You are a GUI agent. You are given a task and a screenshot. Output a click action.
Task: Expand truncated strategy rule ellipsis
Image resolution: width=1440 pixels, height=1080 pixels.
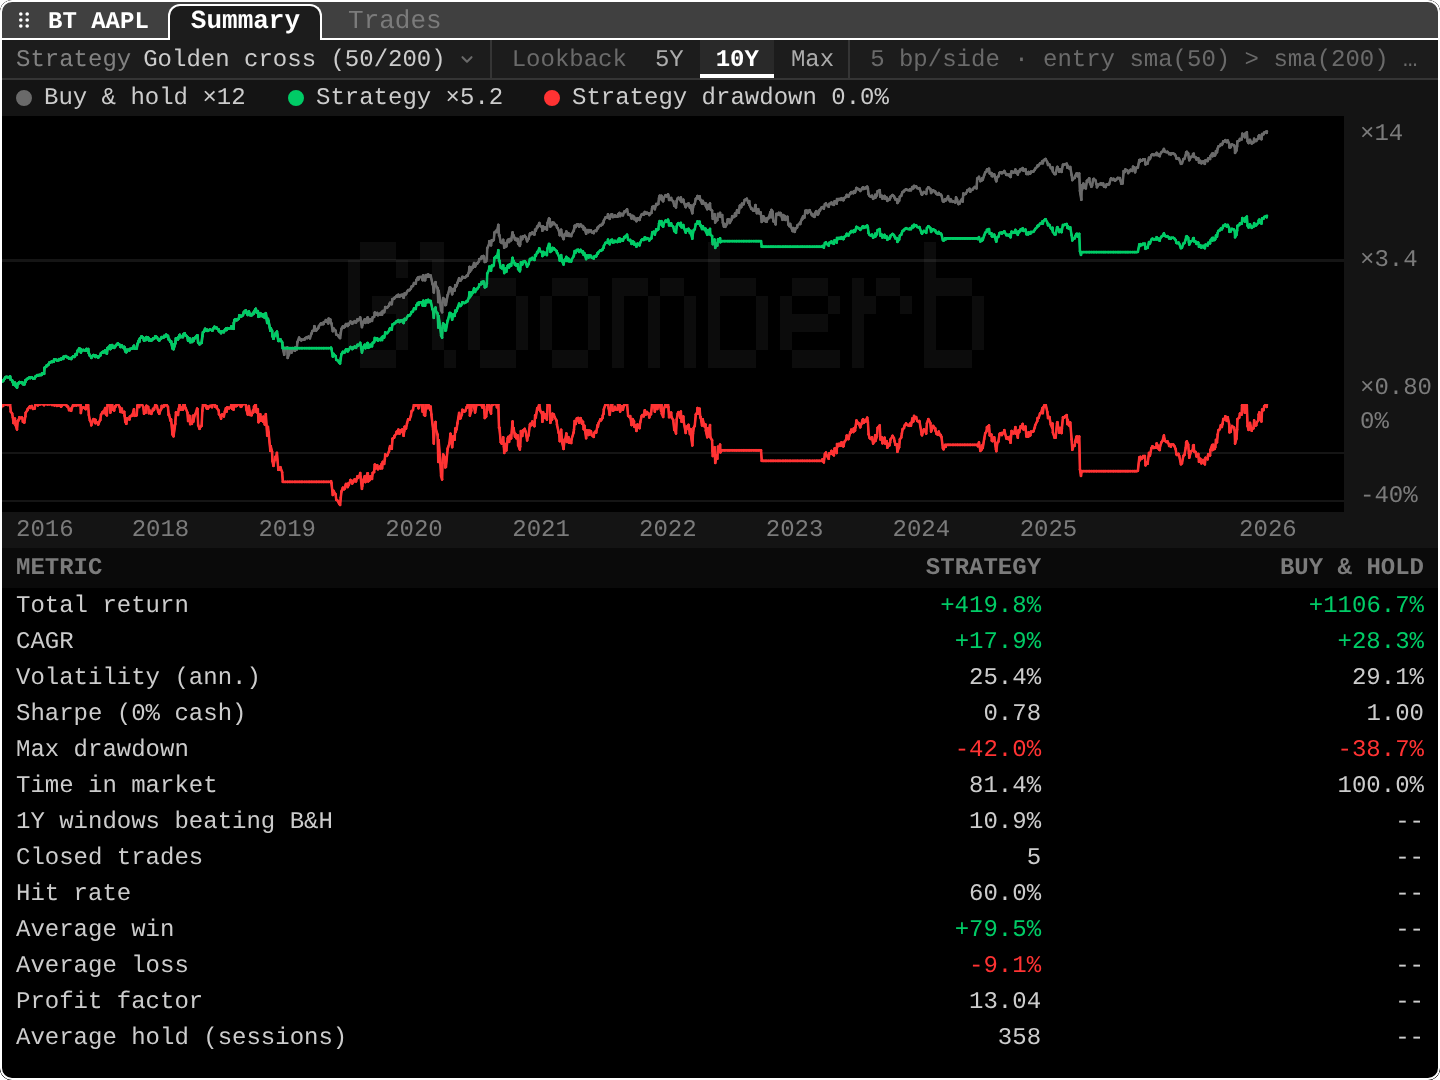click(x=1410, y=60)
